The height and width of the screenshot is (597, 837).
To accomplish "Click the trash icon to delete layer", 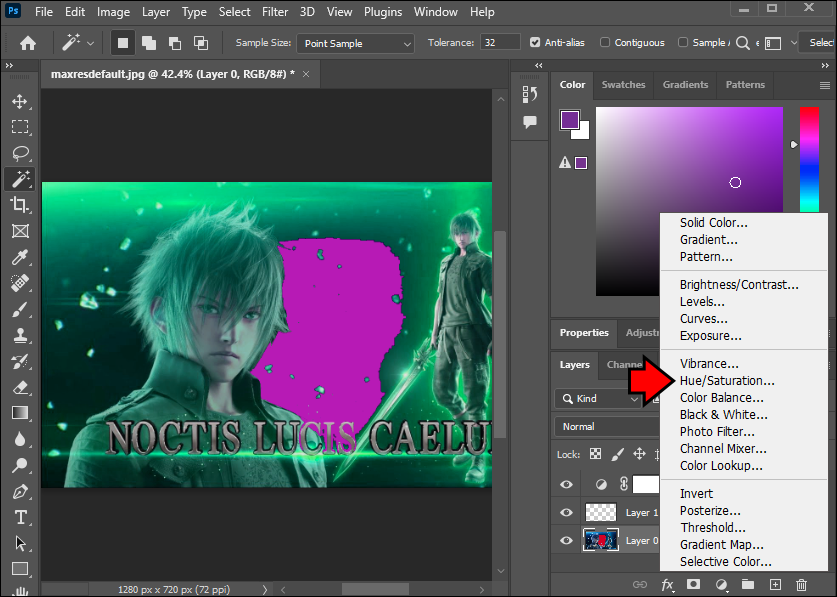I will 801,584.
